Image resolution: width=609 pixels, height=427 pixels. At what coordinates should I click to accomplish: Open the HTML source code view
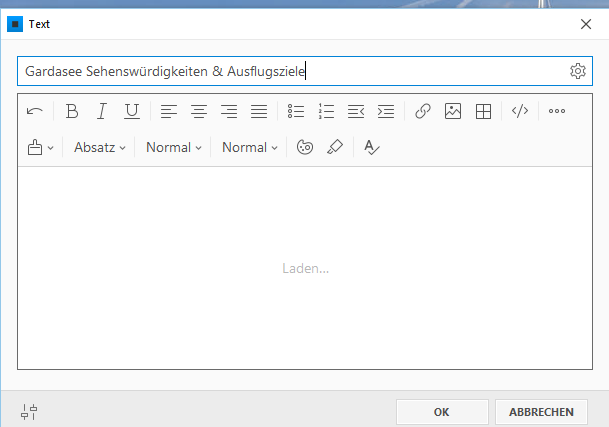tap(520, 111)
